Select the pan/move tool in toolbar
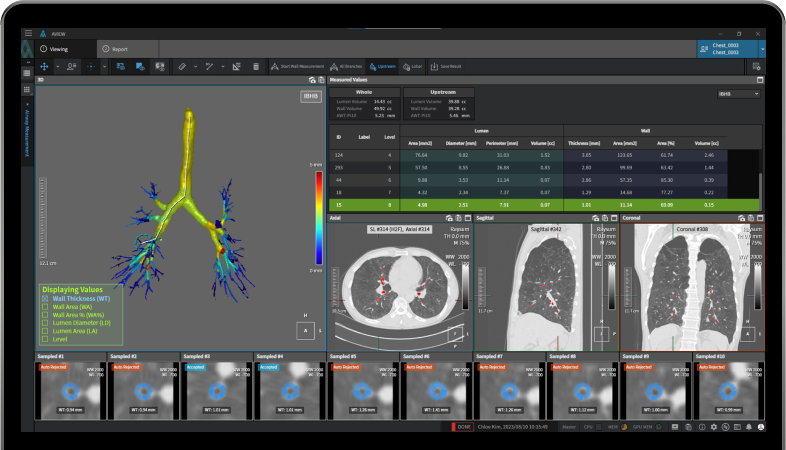This screenshot has width=786, height=450. tap(43, 66)
